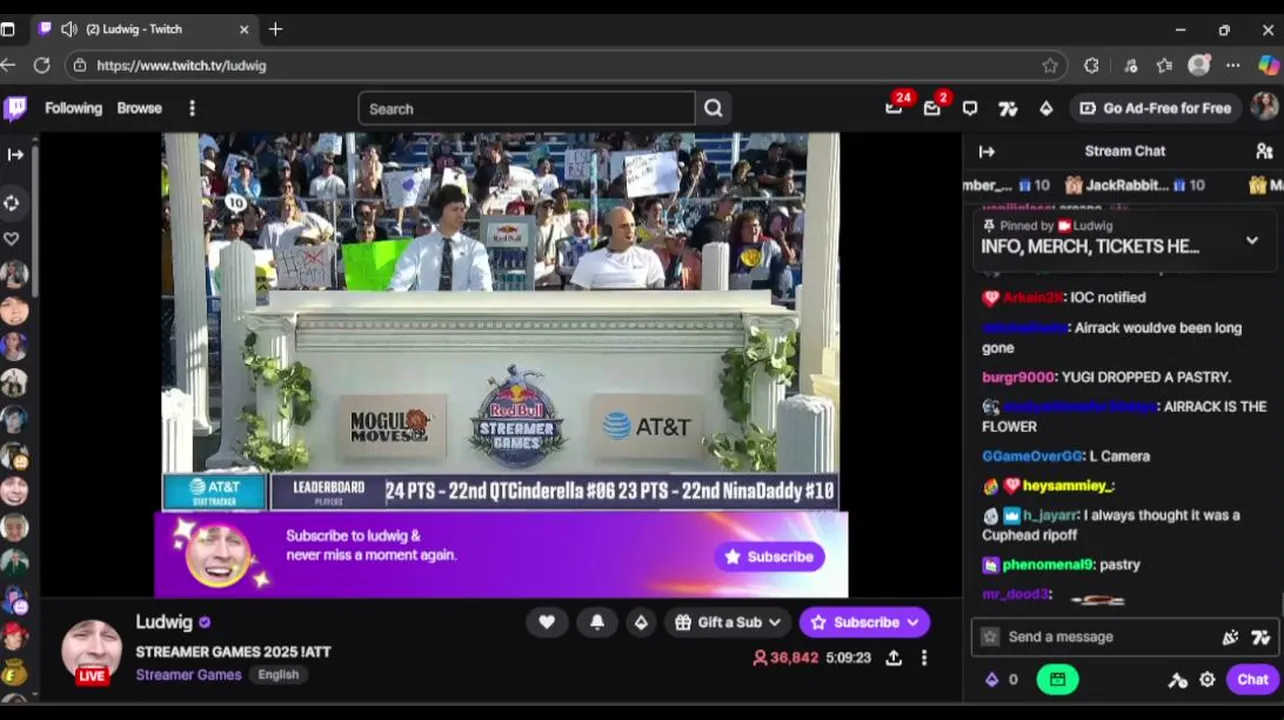Image resolution: width=1284 pixels, height=720 pixels.
Task: Click the browser address bar URL
Action: (181, 65)
